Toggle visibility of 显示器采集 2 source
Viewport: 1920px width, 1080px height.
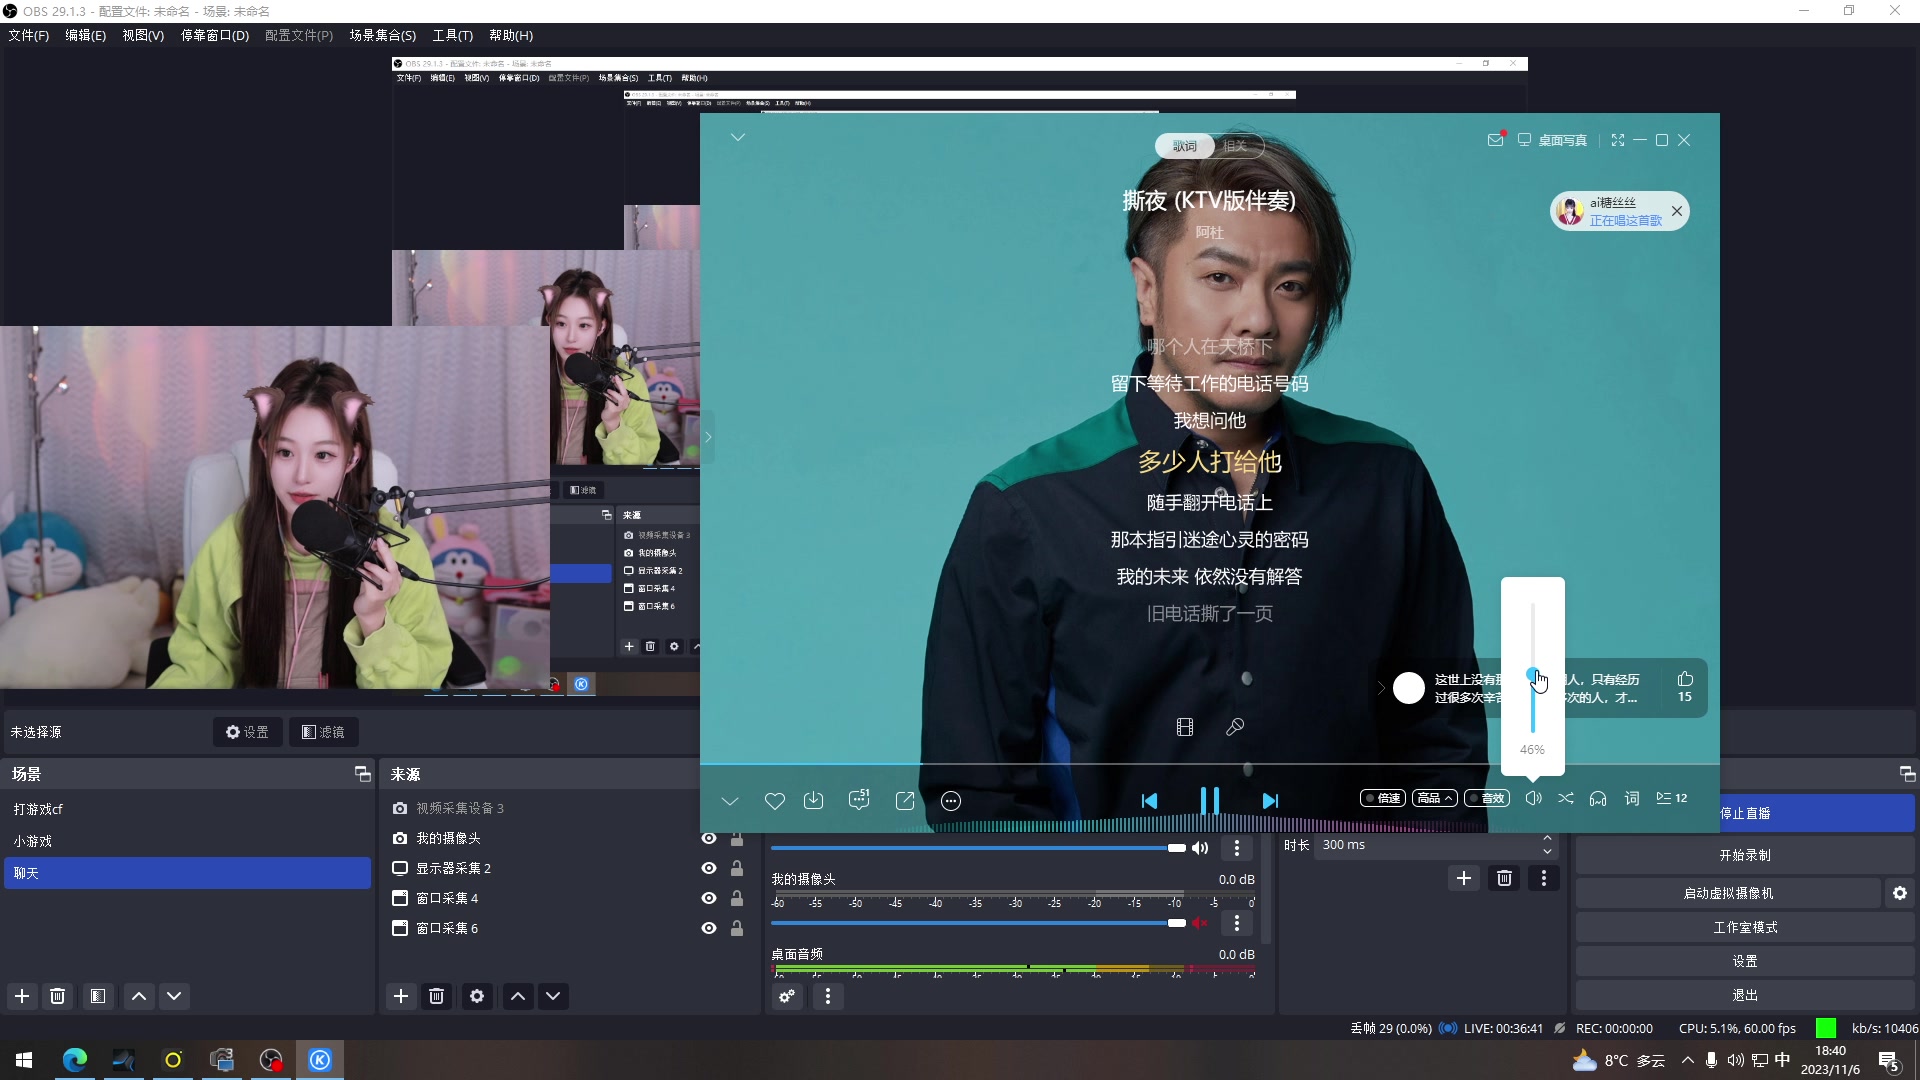click(709, 868)
